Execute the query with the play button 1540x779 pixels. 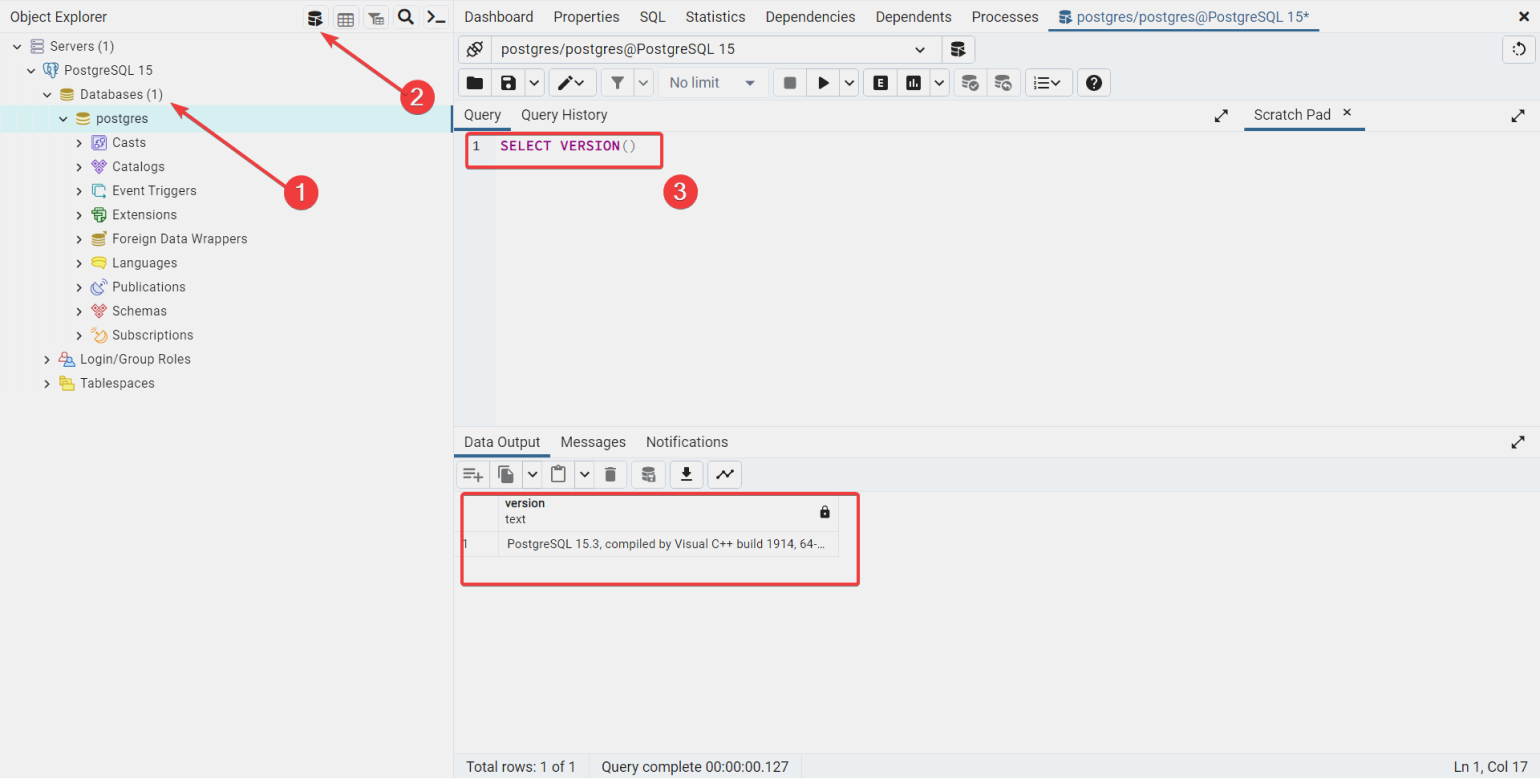pyautogui.click(x=823, y=83)
